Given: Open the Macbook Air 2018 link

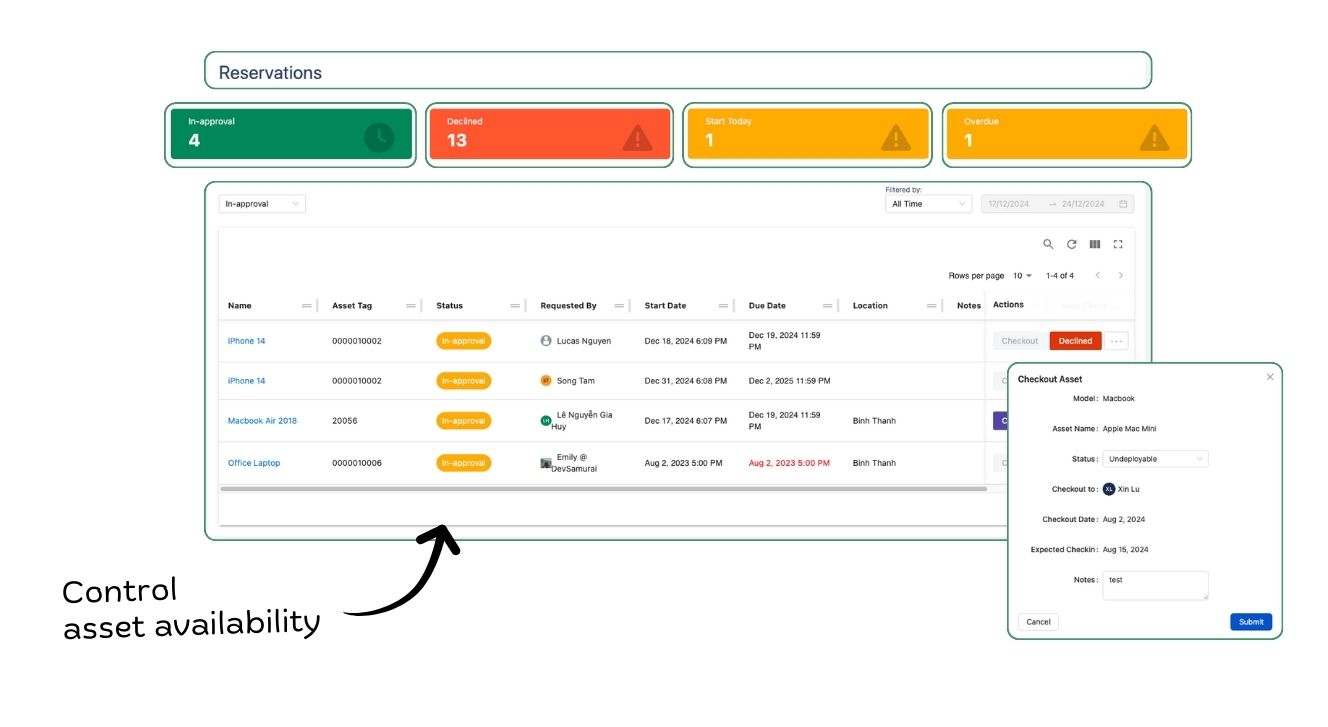Looking at the screenshot, I should [262, 421].
